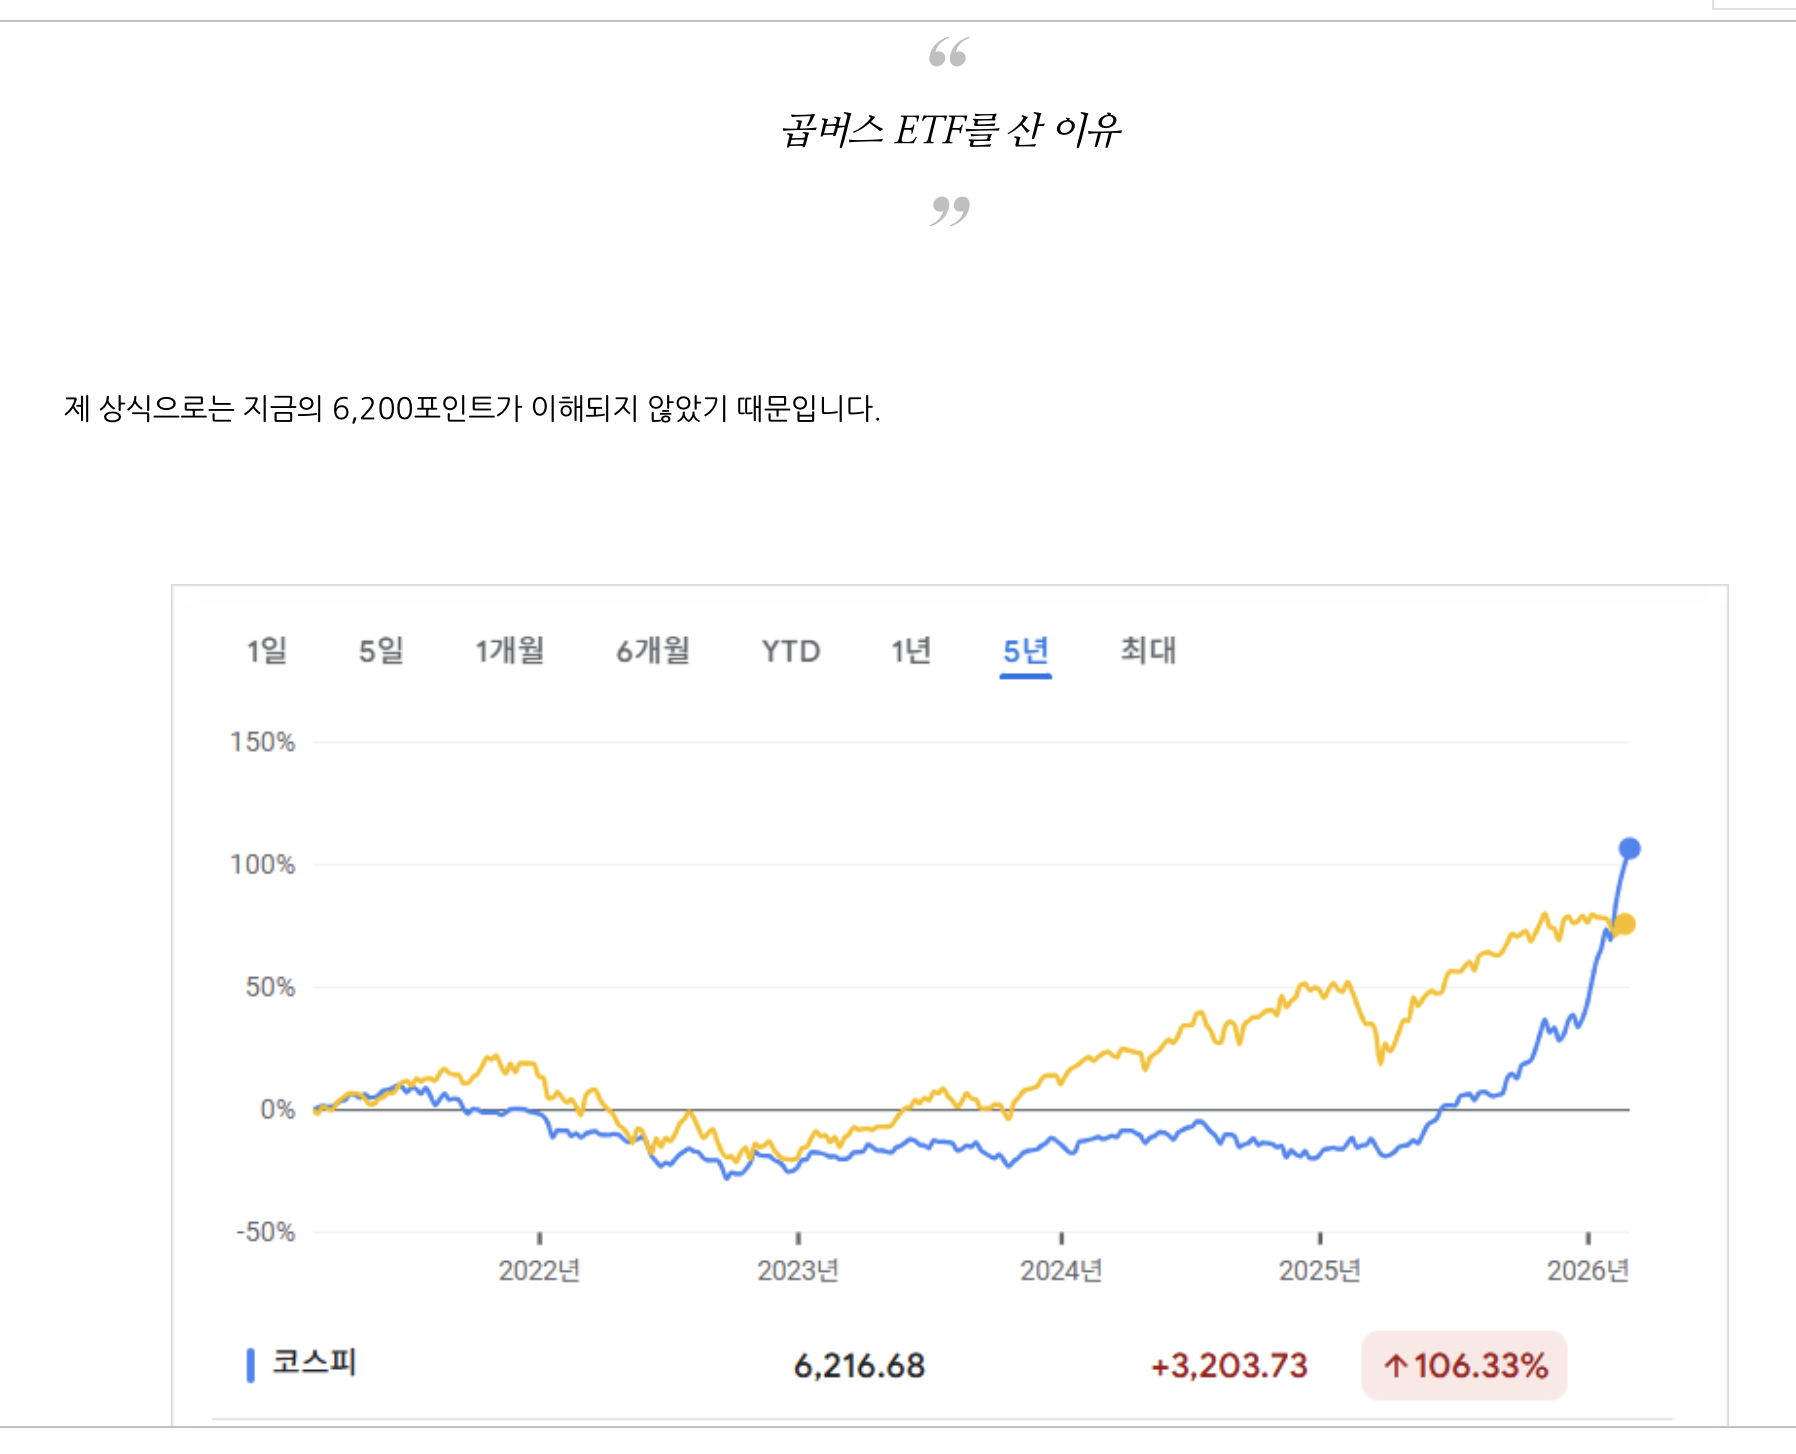Reselect the active 5년 range
This screenshot has height=1454, width=1796.
(1026, 651)
